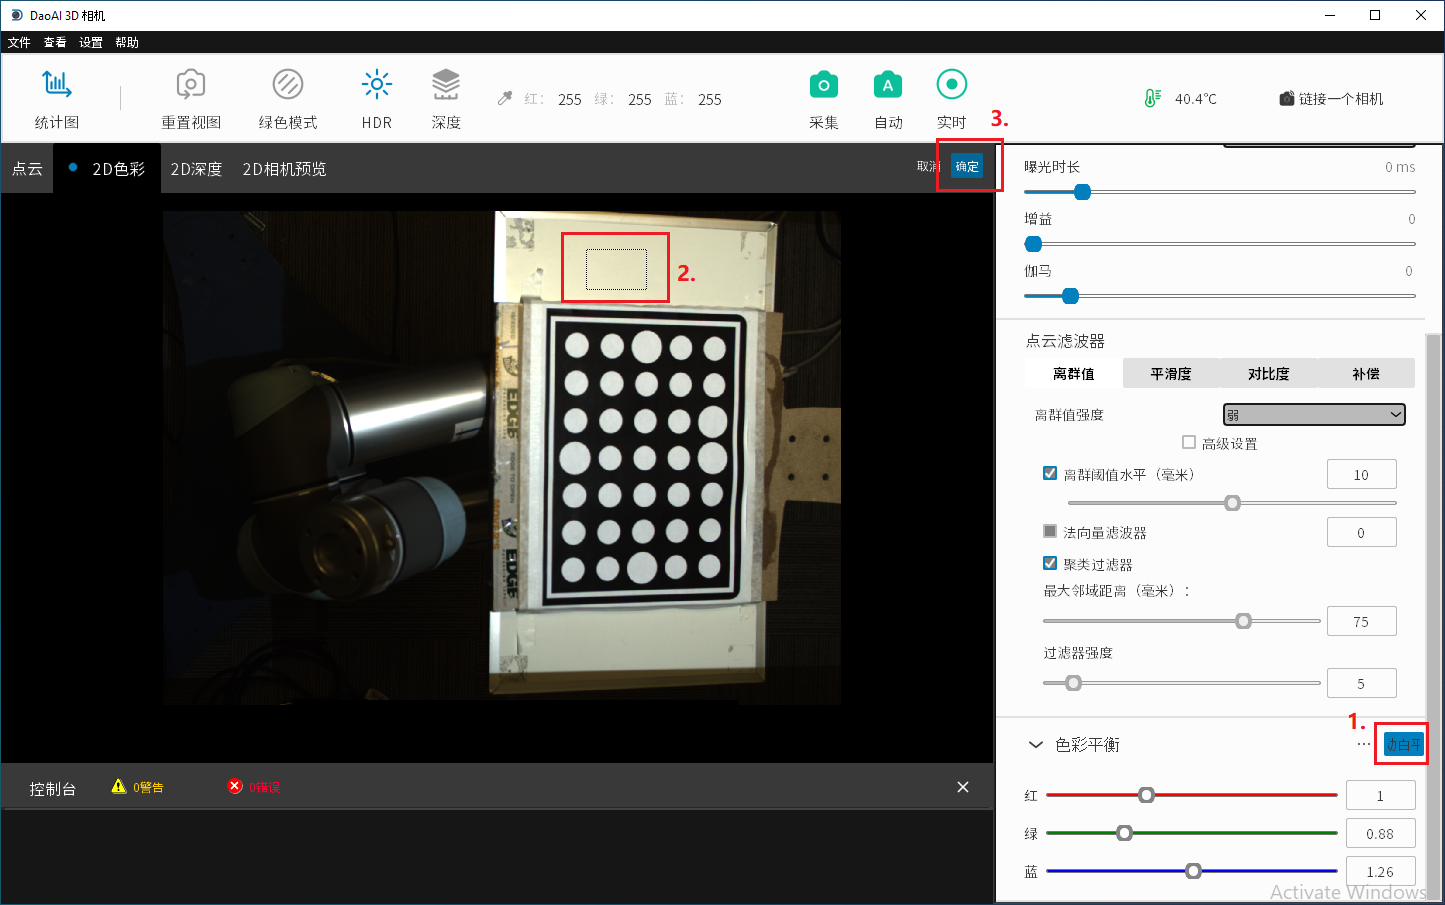Click the red errors indicator icon
Image resolution: width=1445 pixels, height=905 pixels.
point(235,786)
